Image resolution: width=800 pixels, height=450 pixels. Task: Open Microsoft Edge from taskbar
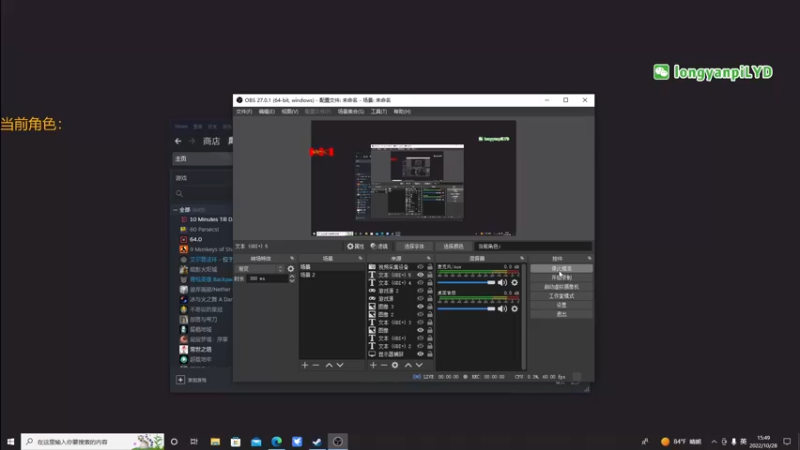click(x=277, y=441)
